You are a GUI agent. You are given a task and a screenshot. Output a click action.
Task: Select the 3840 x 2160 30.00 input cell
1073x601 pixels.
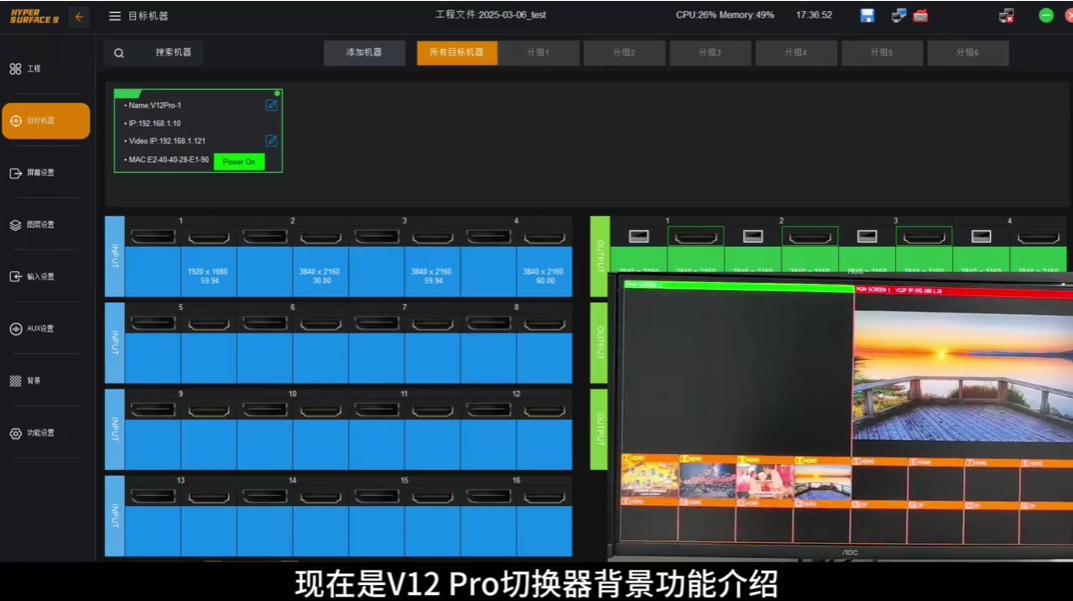pyautogui.click(x=320, y=276)
